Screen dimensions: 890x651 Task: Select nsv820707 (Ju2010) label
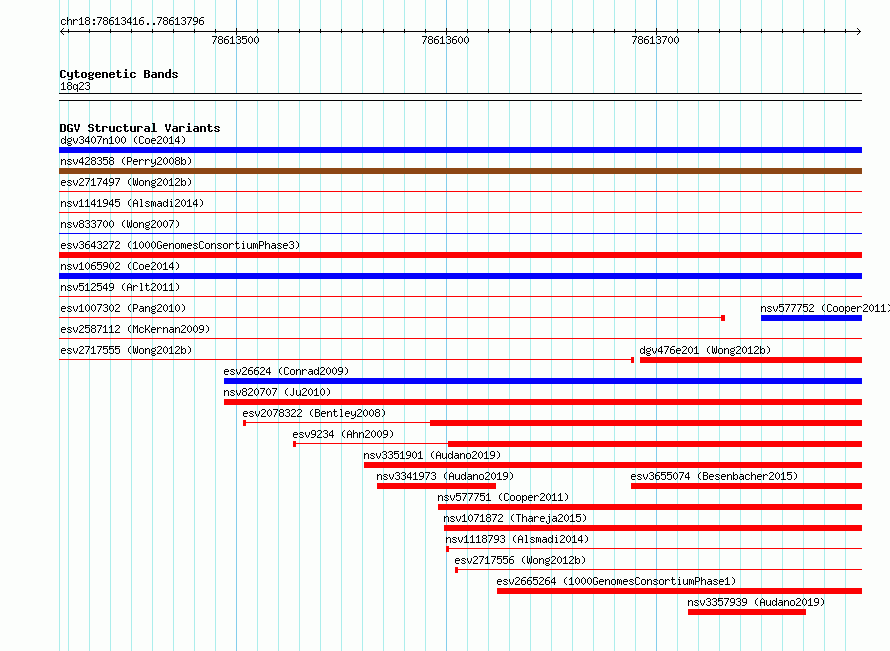pyautogui.click(x=277, y=392)
